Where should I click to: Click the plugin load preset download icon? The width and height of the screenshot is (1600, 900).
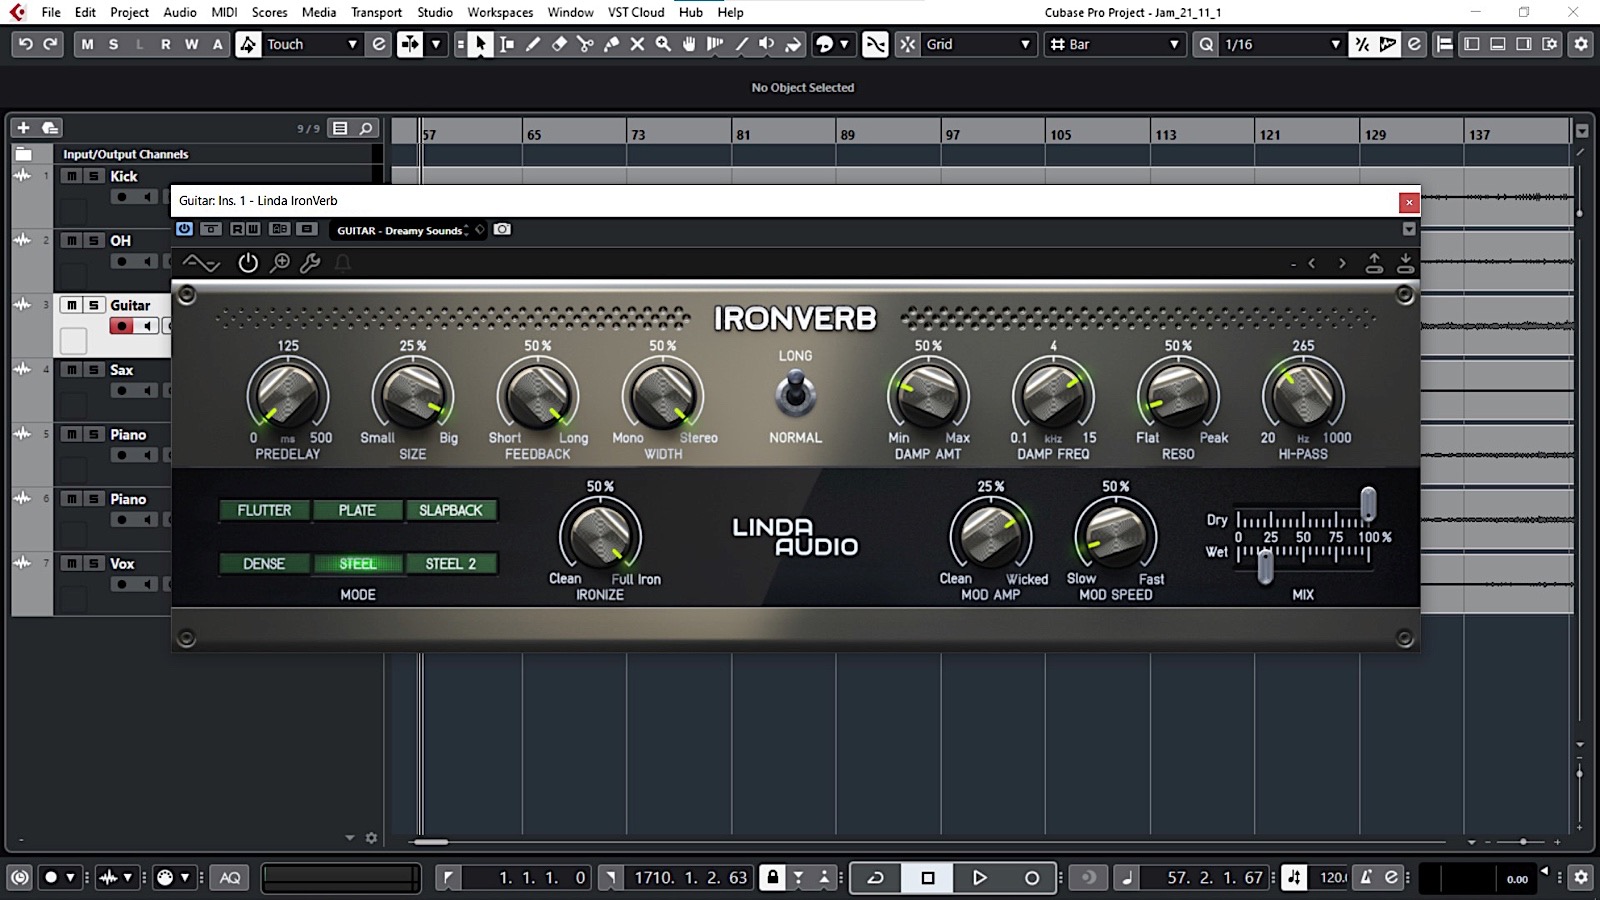(x=1405, y=263)
